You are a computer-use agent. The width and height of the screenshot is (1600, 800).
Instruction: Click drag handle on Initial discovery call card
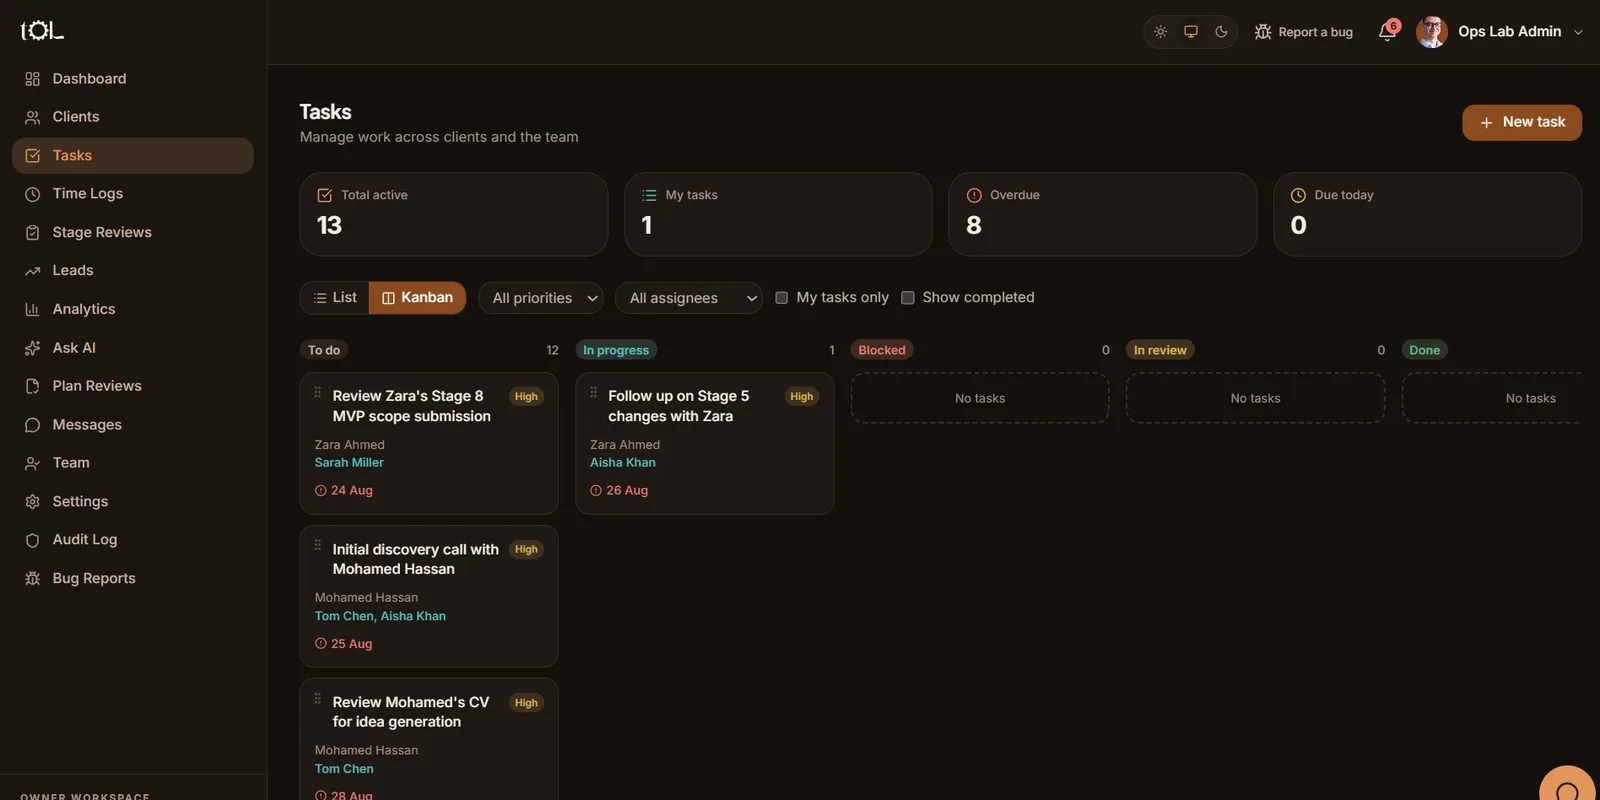(x=317, y=546)
